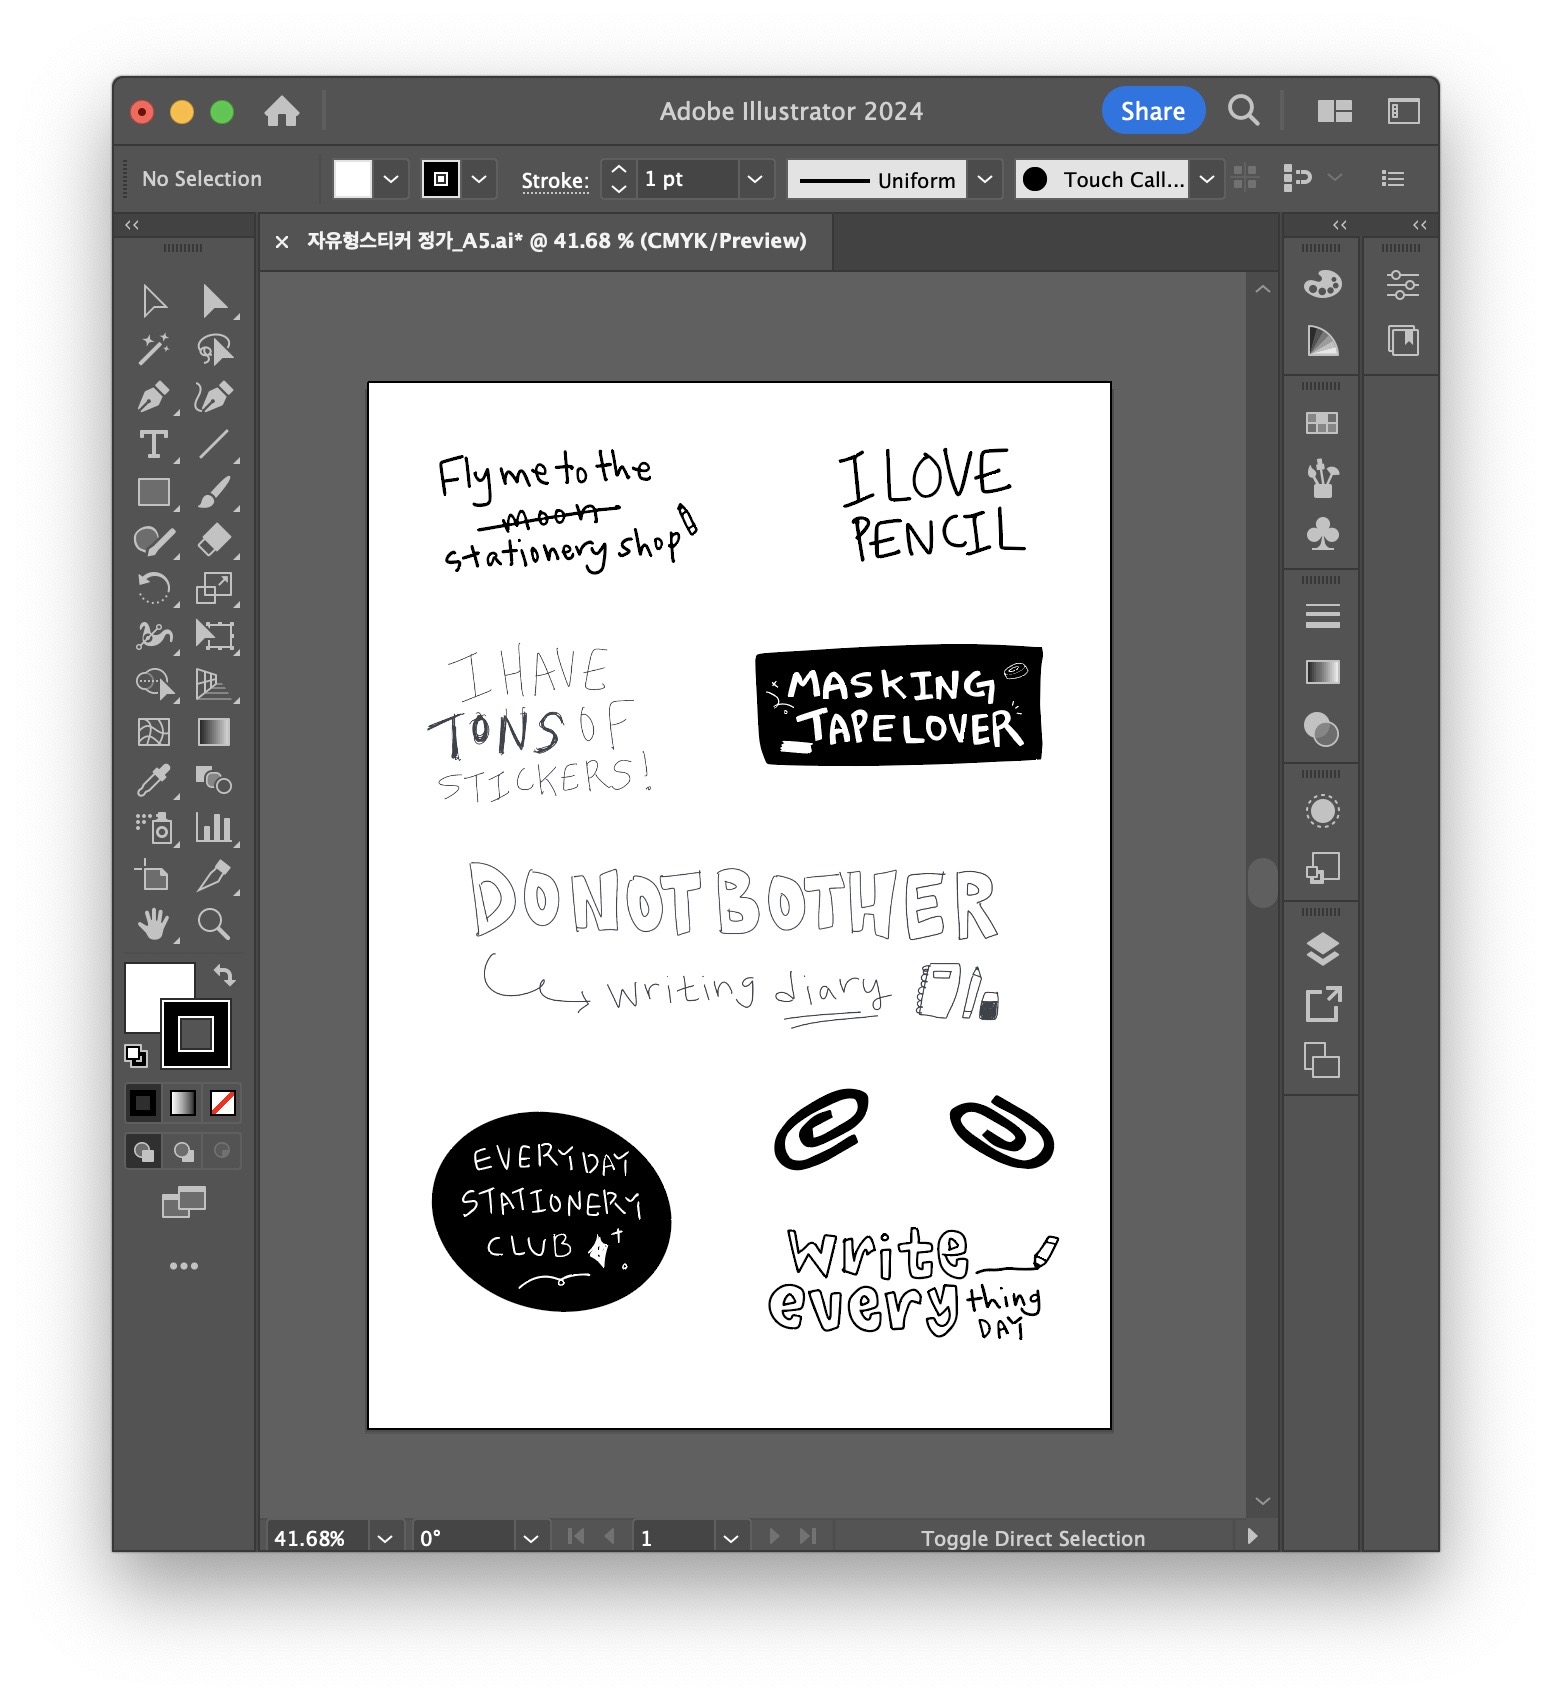Set paint to None

(x=223, y=1103)
